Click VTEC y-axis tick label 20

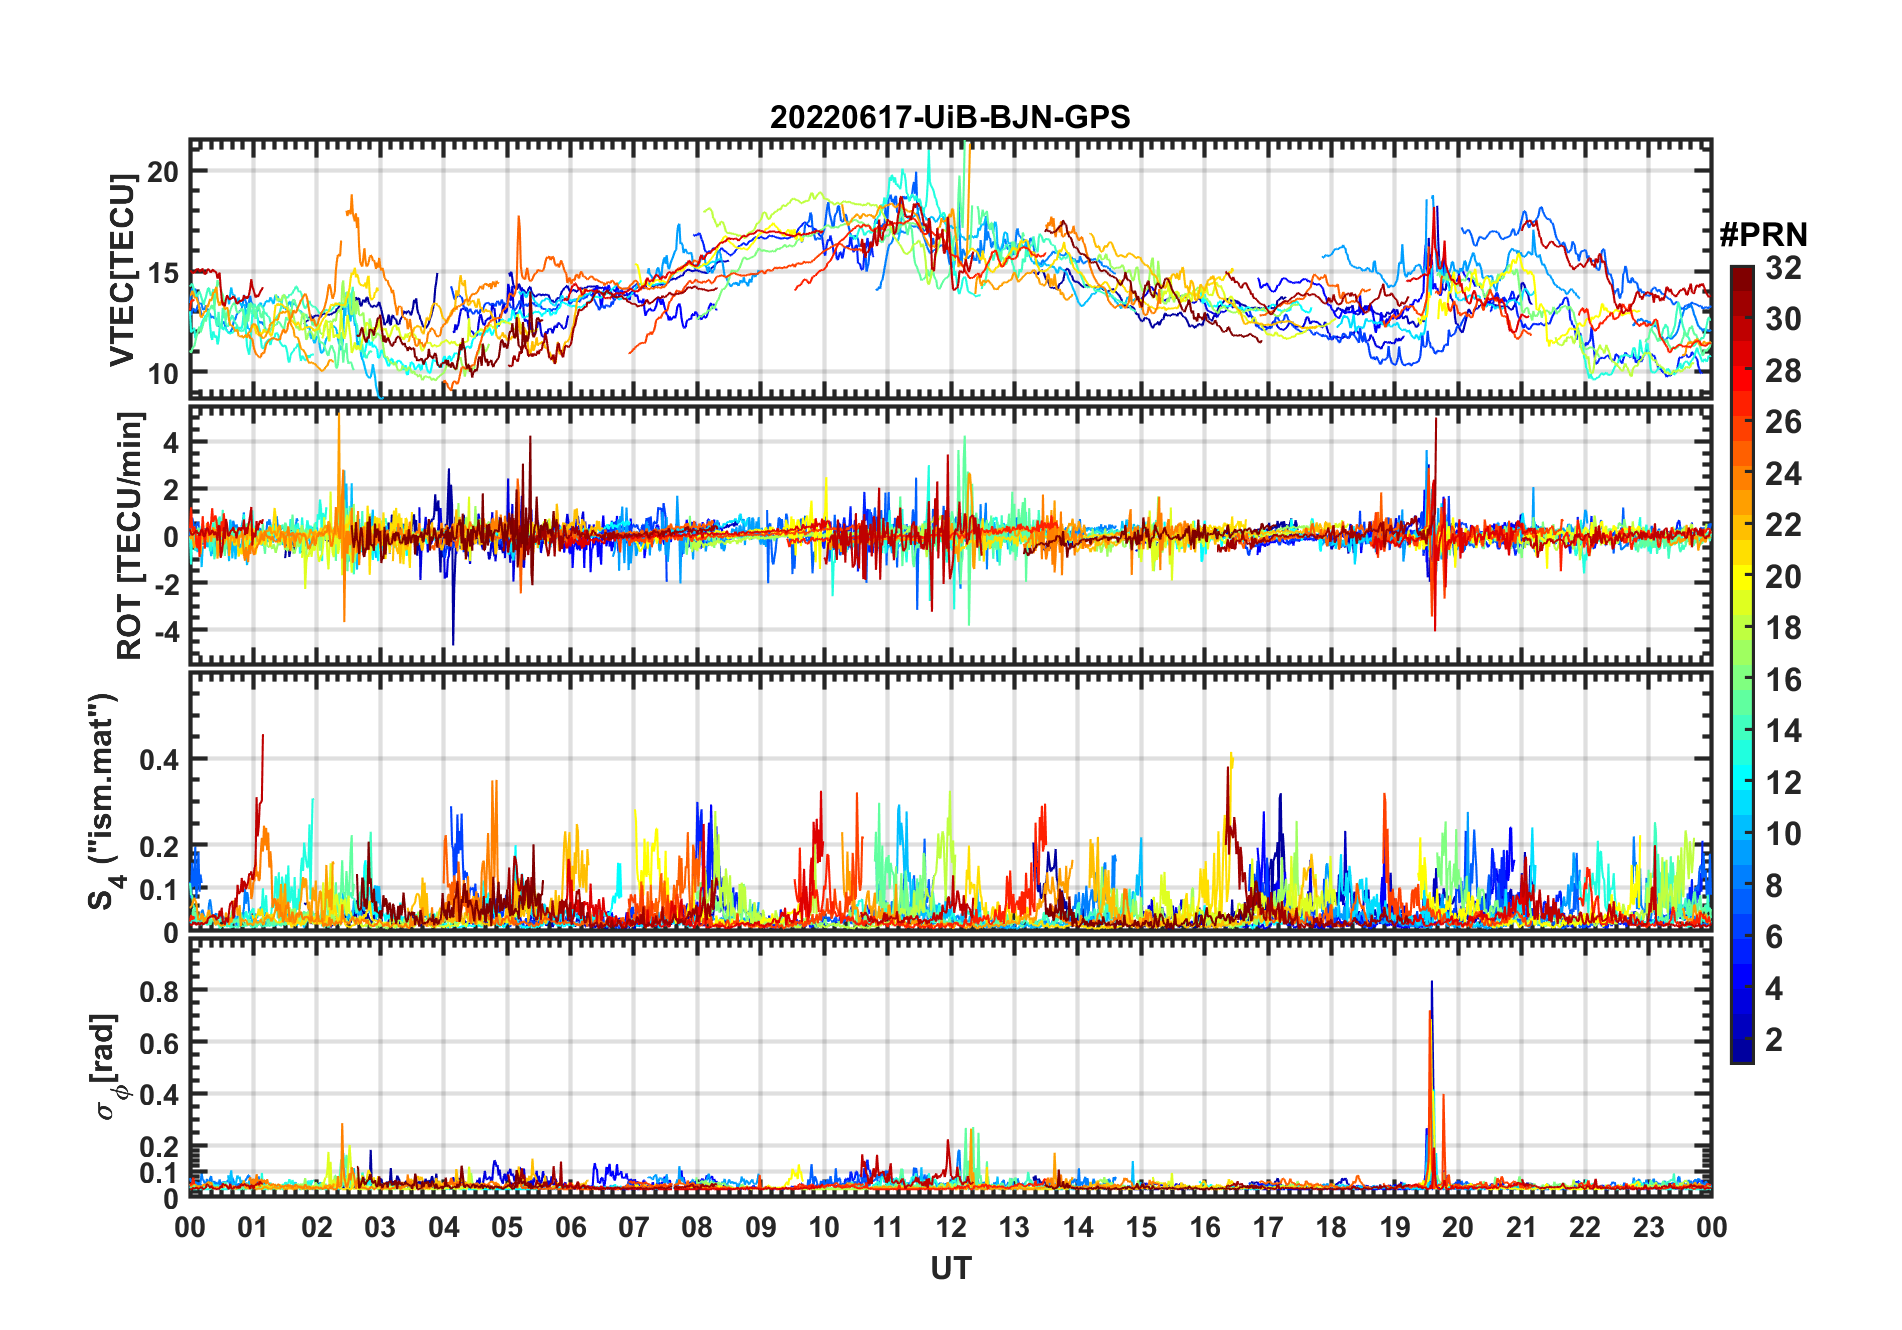tap(163, 172)
